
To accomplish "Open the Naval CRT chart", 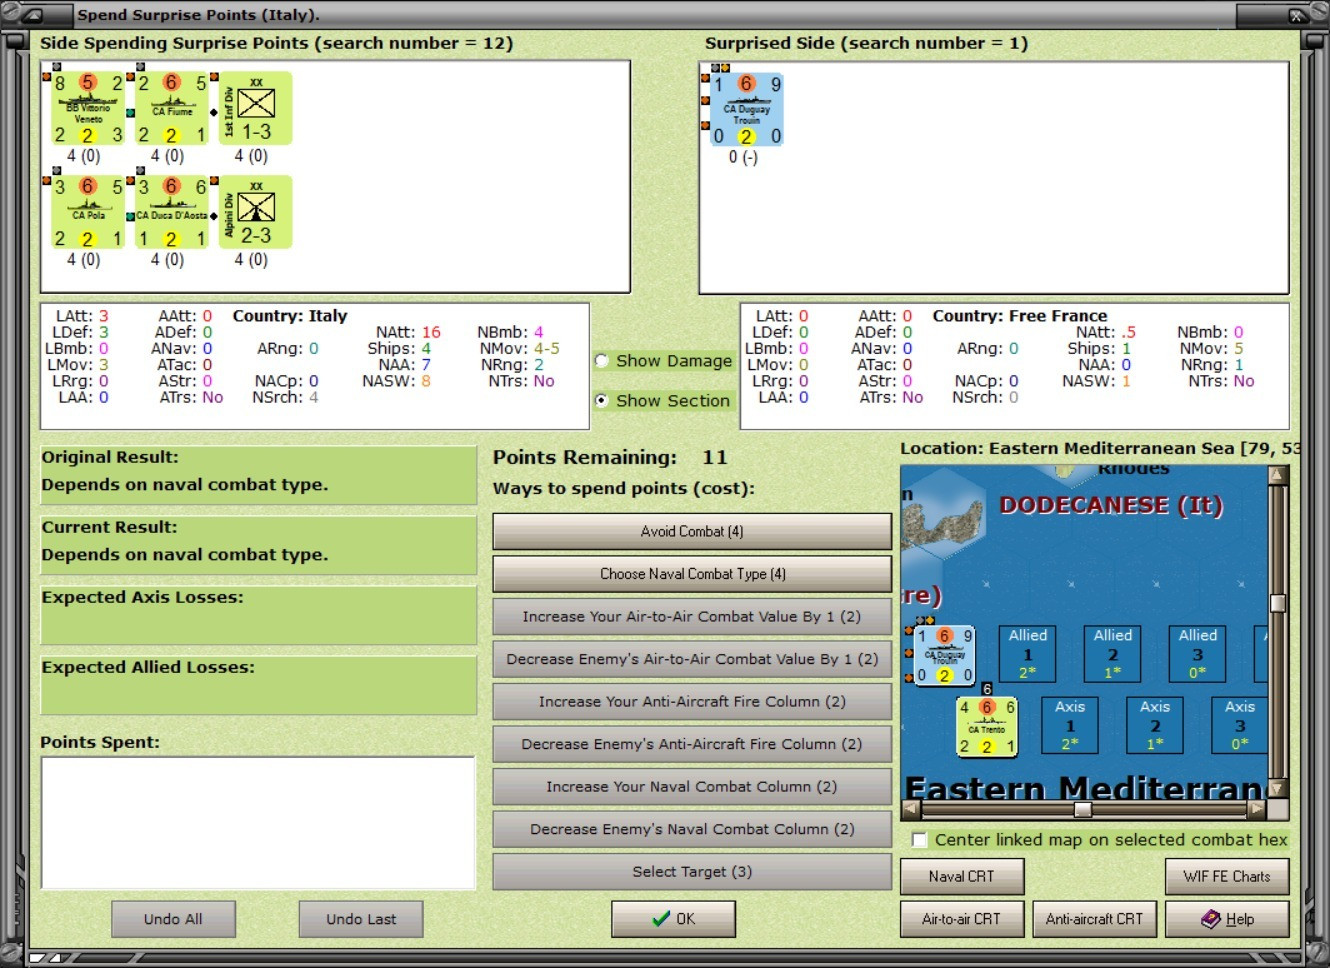I will click(x=962, y=877).
